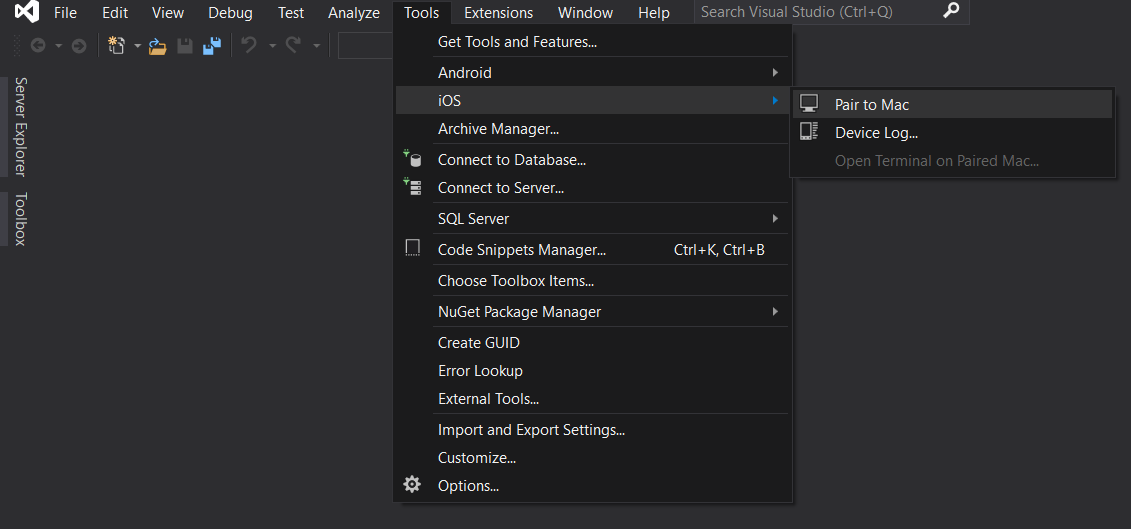Click the Save single-disk icon
Image resolution: width=1131 pixels, height=529 pixels.
click(x=185, y=46)
